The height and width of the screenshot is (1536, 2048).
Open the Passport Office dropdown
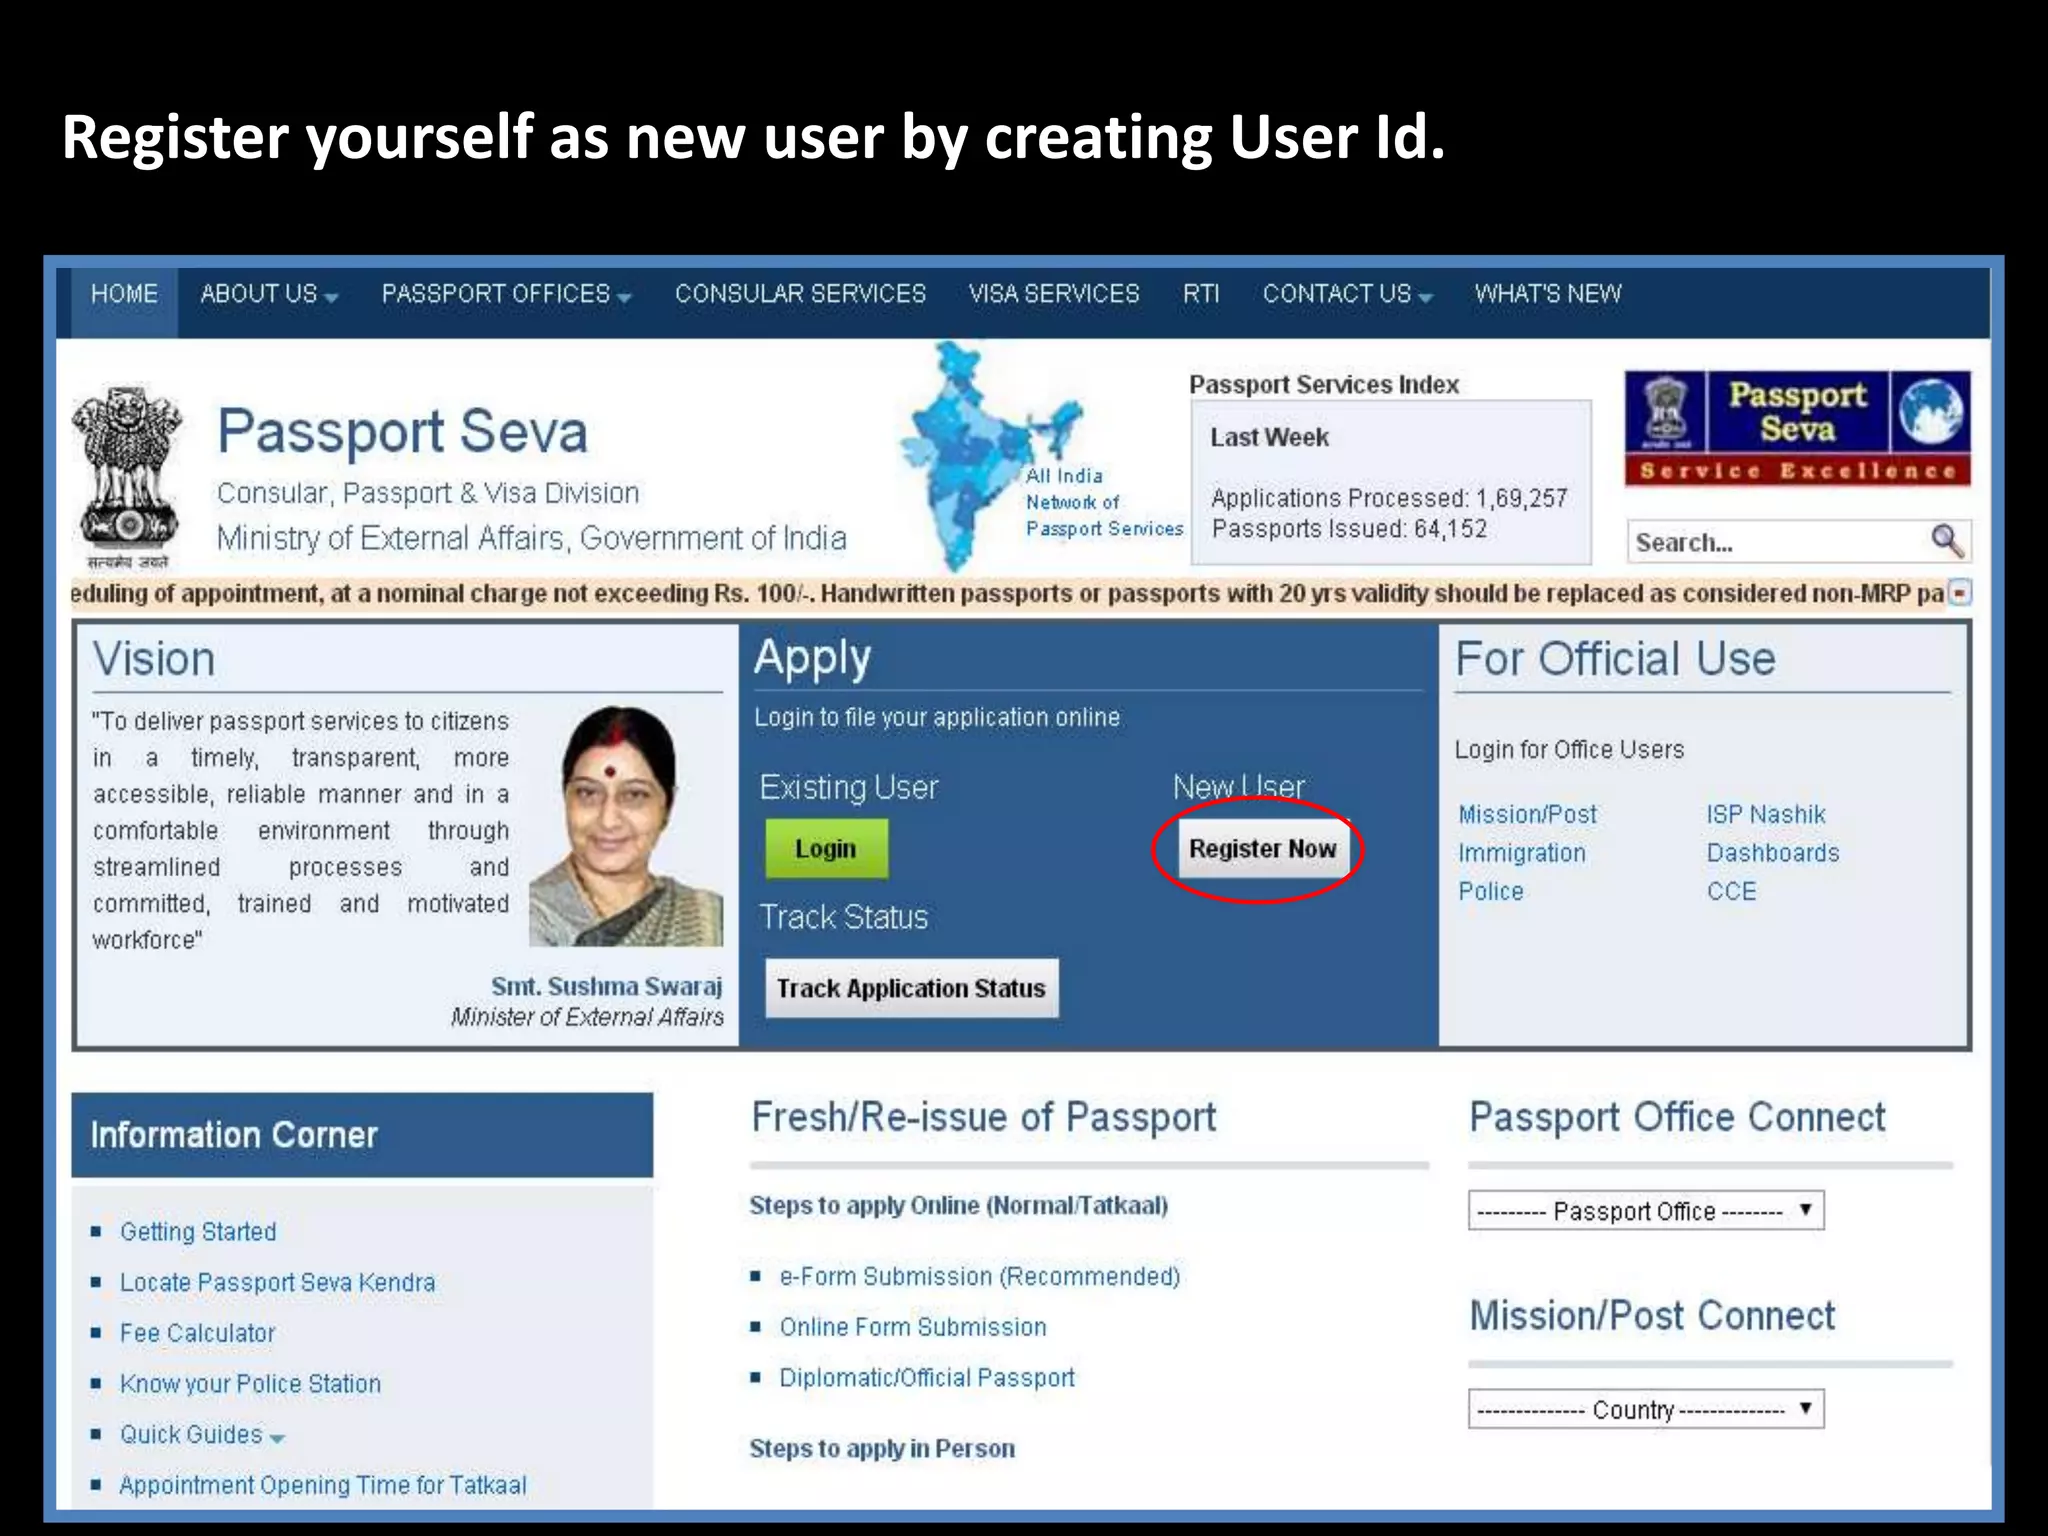(x=1646, y=1210)
